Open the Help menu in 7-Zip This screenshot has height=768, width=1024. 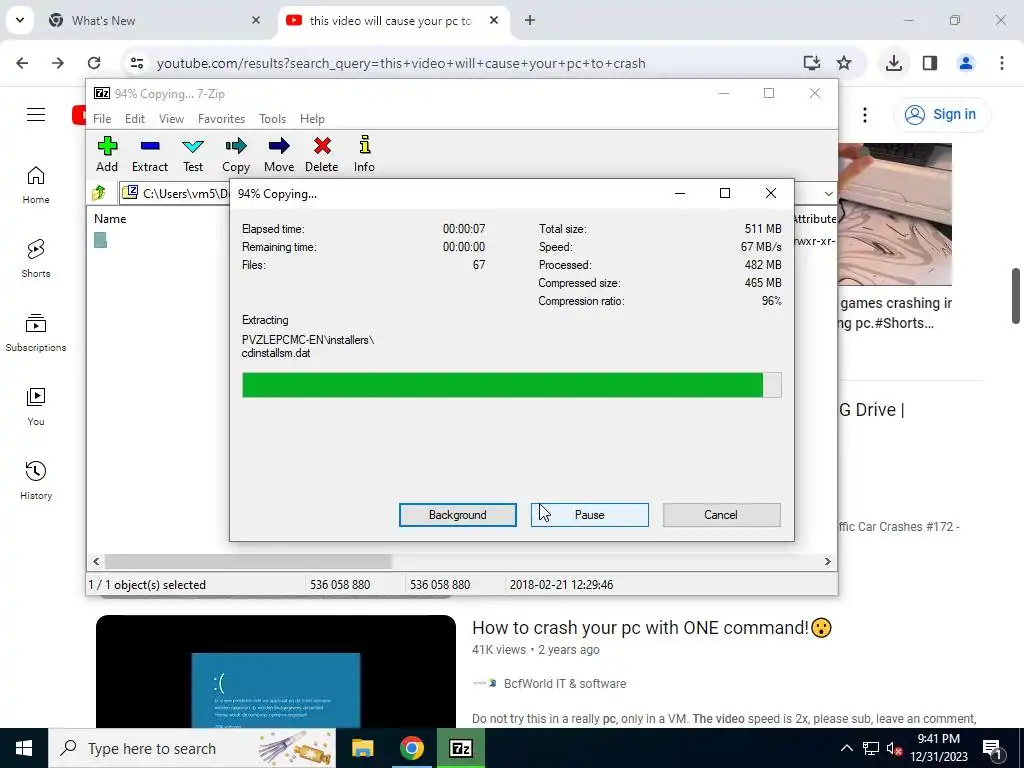tap(312, 119)
